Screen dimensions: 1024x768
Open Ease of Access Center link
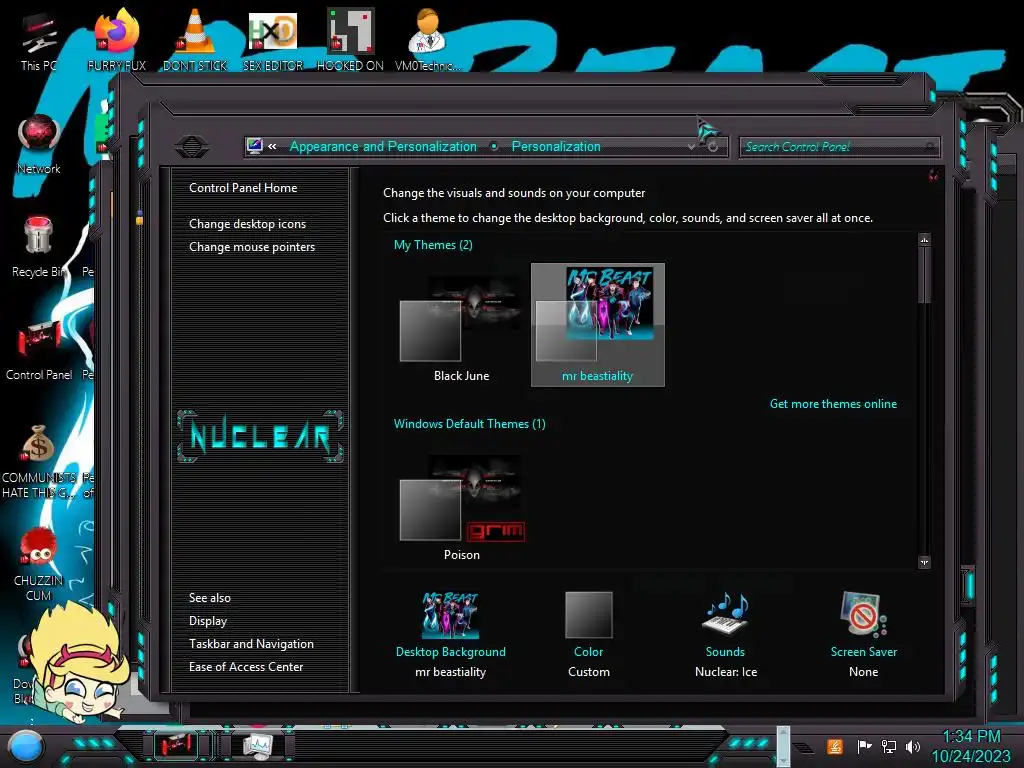click(x=246, y=666)
